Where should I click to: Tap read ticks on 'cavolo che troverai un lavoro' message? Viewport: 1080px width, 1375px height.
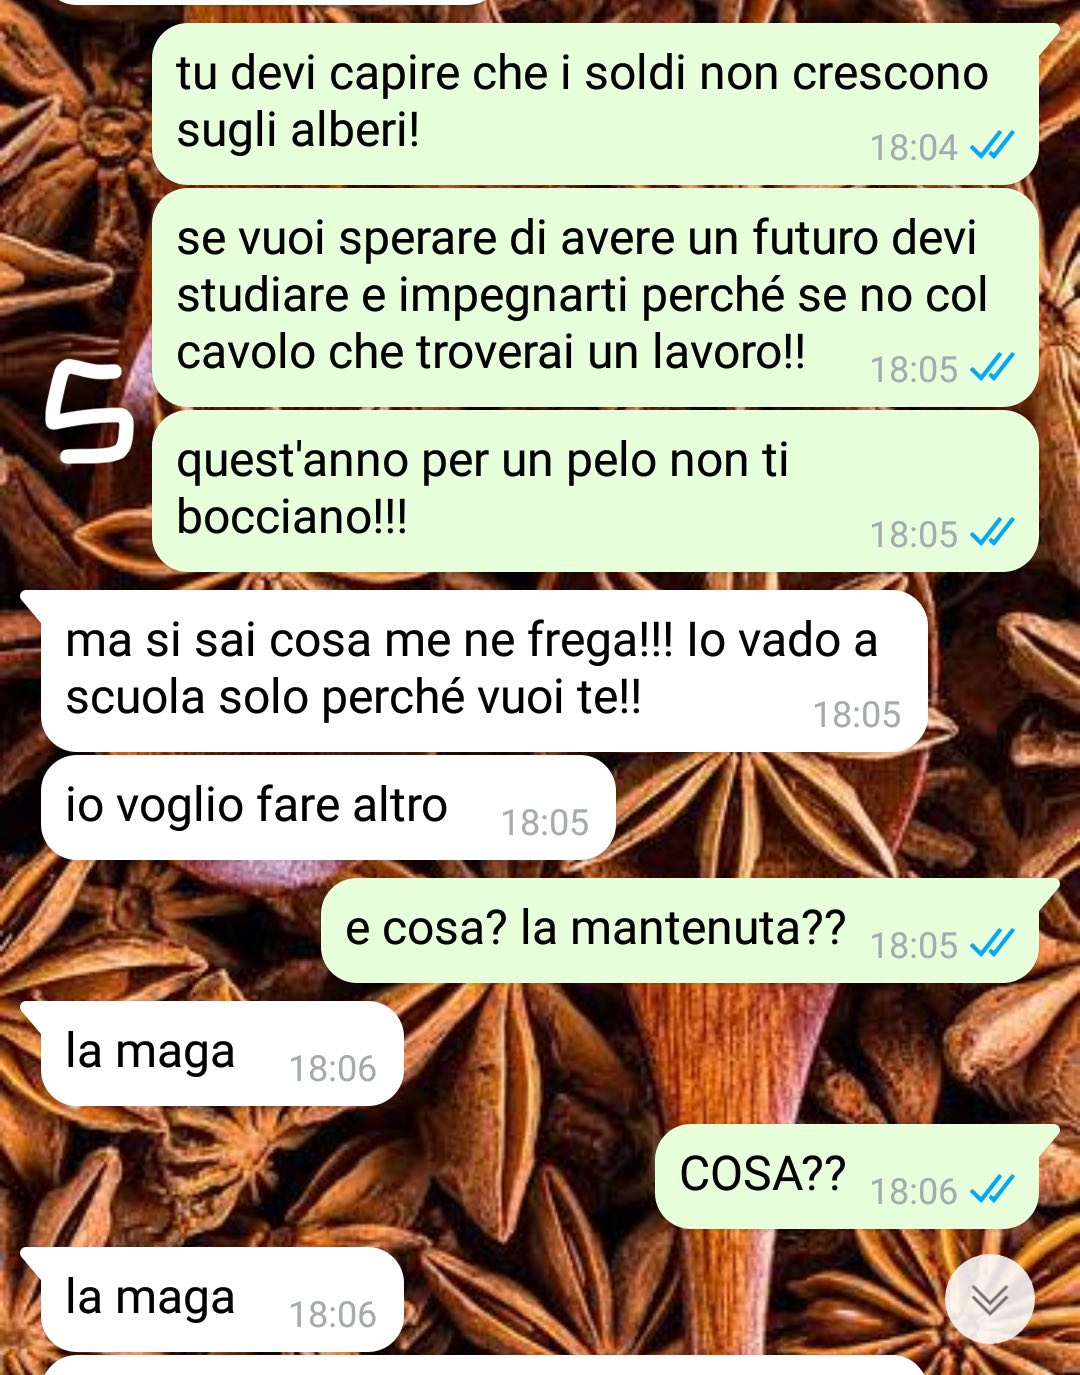pyautogui.click(x=992, y=369)
